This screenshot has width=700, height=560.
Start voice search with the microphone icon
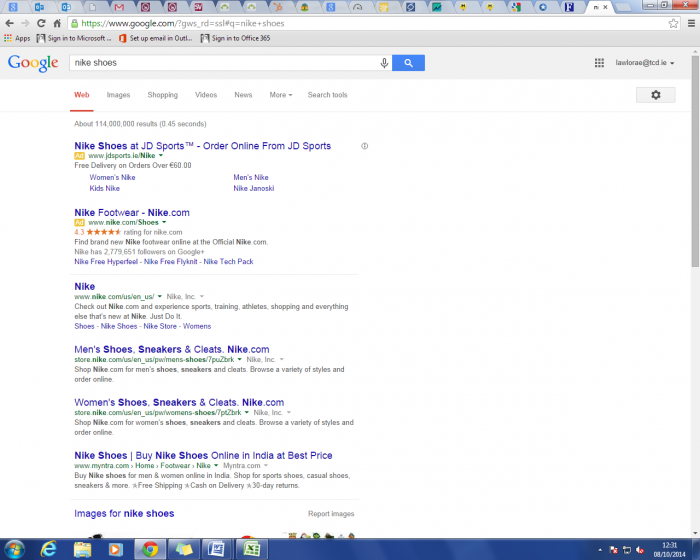(384, 63)
